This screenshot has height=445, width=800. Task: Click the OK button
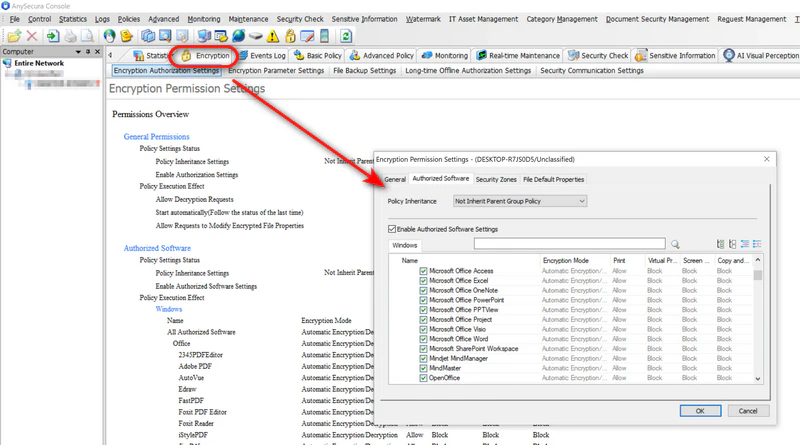click(700, 411)
